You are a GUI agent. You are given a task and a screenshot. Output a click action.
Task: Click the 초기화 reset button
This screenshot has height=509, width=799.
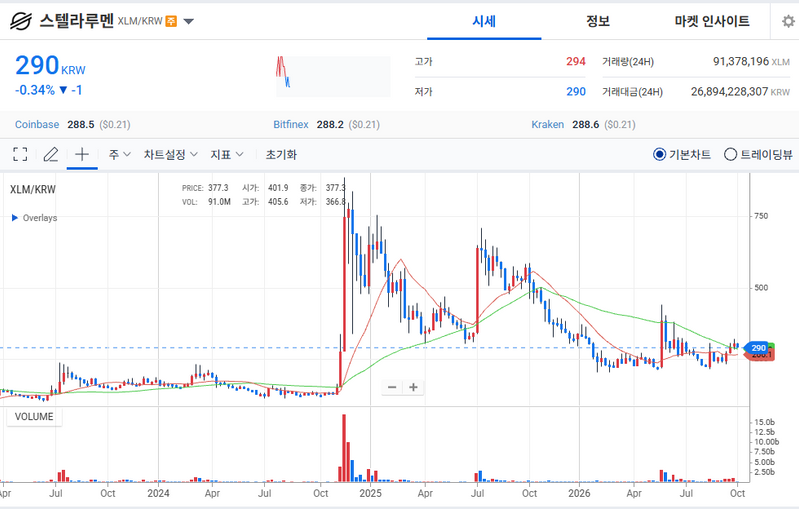click(281, 154)
